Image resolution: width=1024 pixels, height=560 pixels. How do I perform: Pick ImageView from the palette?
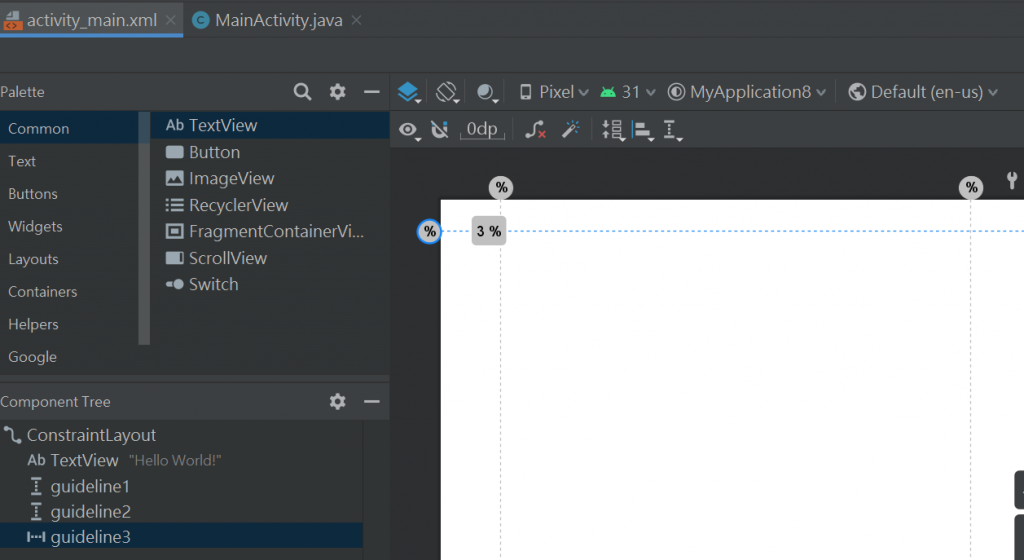(270, 178)
